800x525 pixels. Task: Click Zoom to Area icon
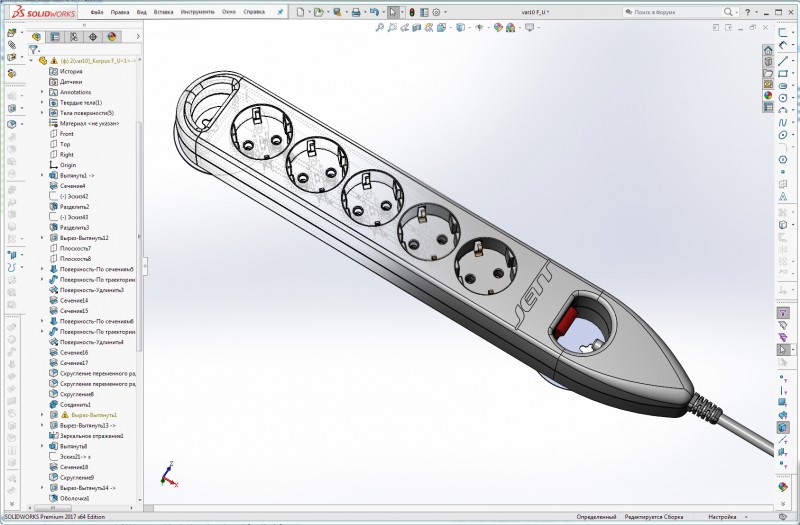(x=392, y=28)
